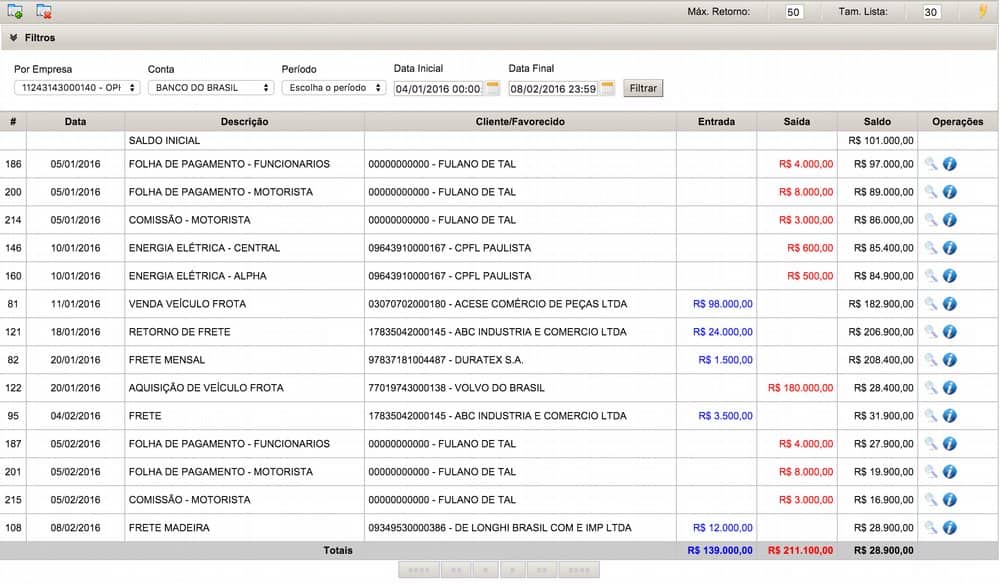1000x584 pixels.
Task: Show info icon for row 214
Action: click(x=950, y=220)
